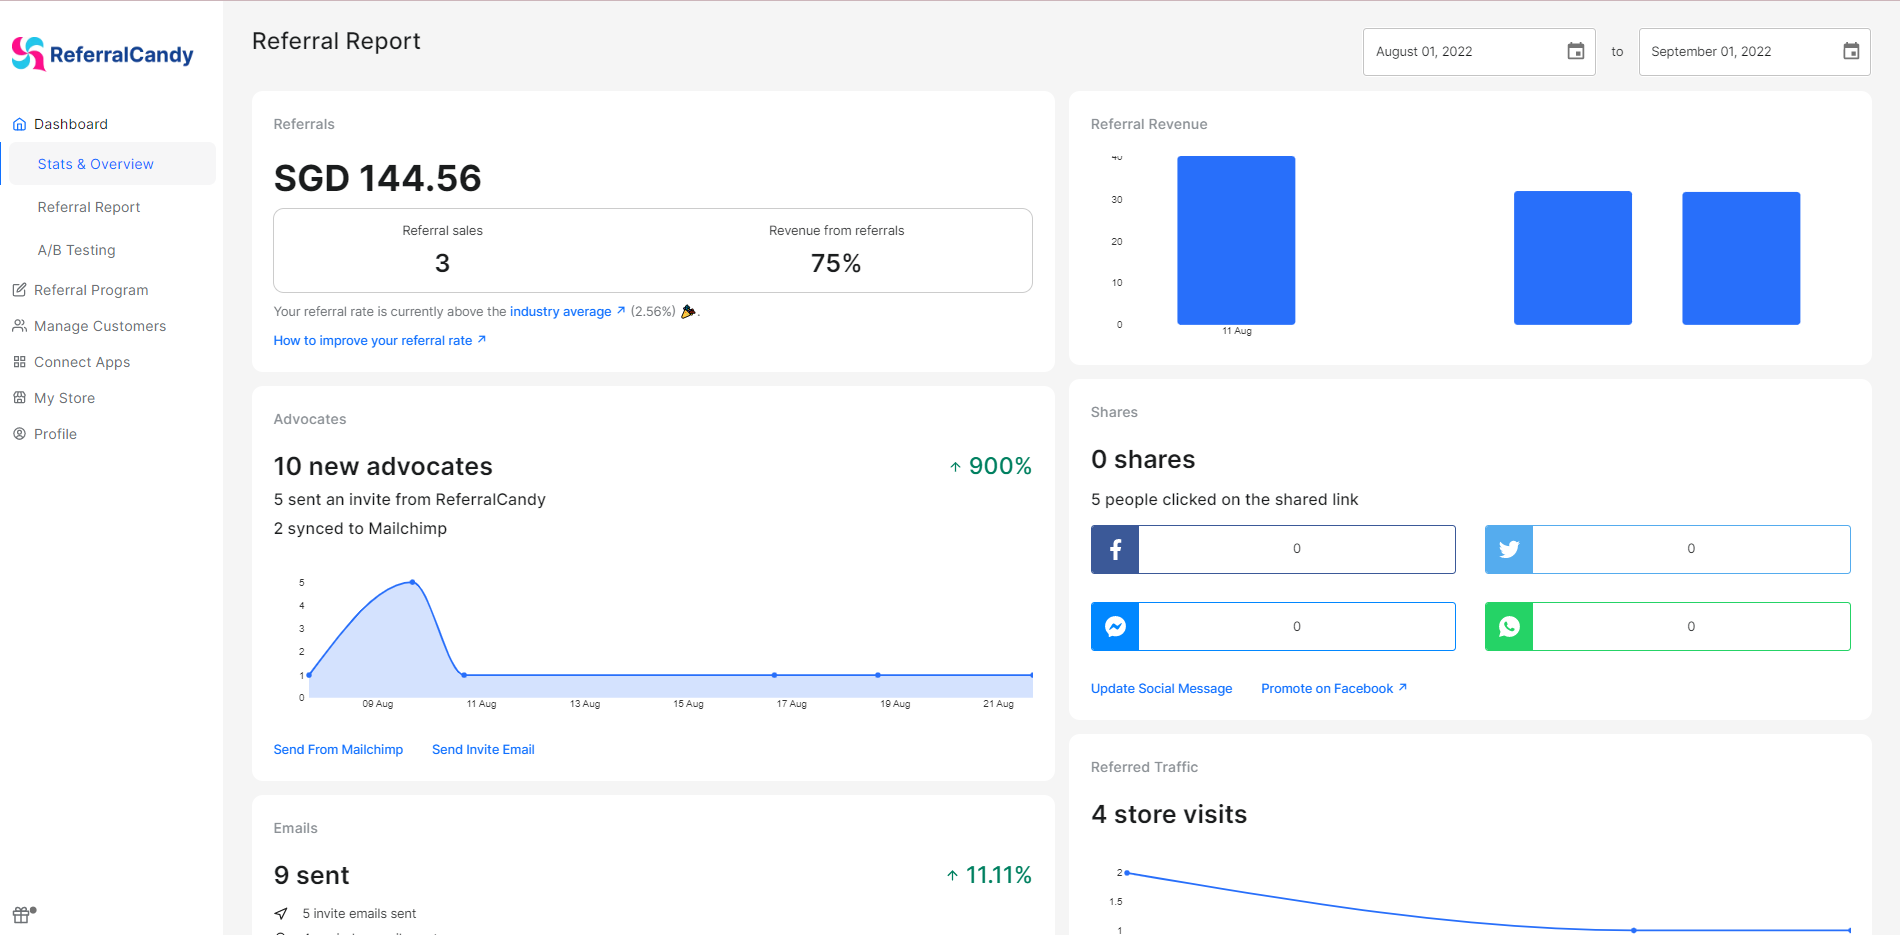Screen dimensions: 1900x935
Task: Open the September 01 end date picker
Action: click(x=1849, y=51)
